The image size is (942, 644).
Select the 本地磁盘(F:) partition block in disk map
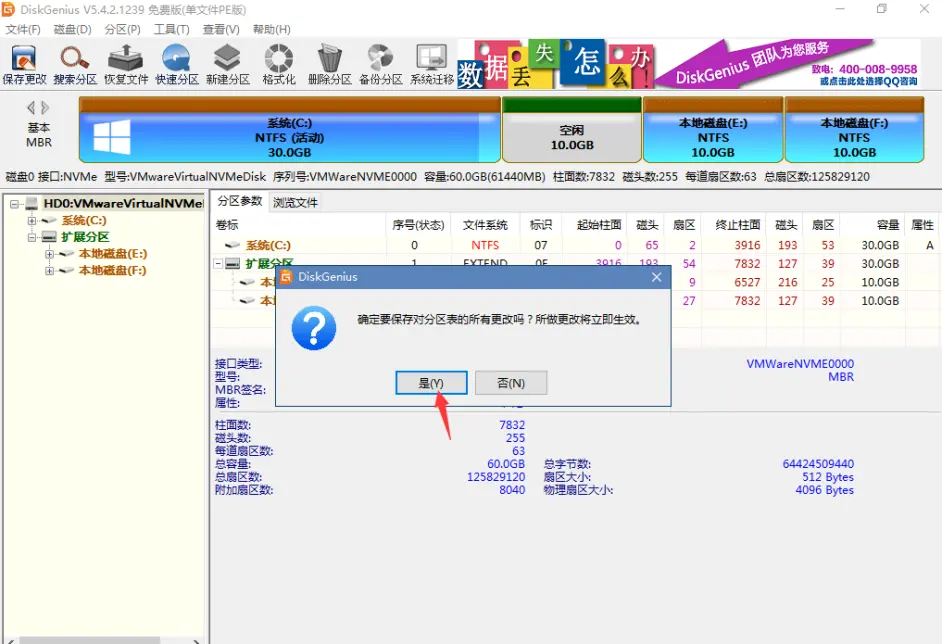(854, 130)
